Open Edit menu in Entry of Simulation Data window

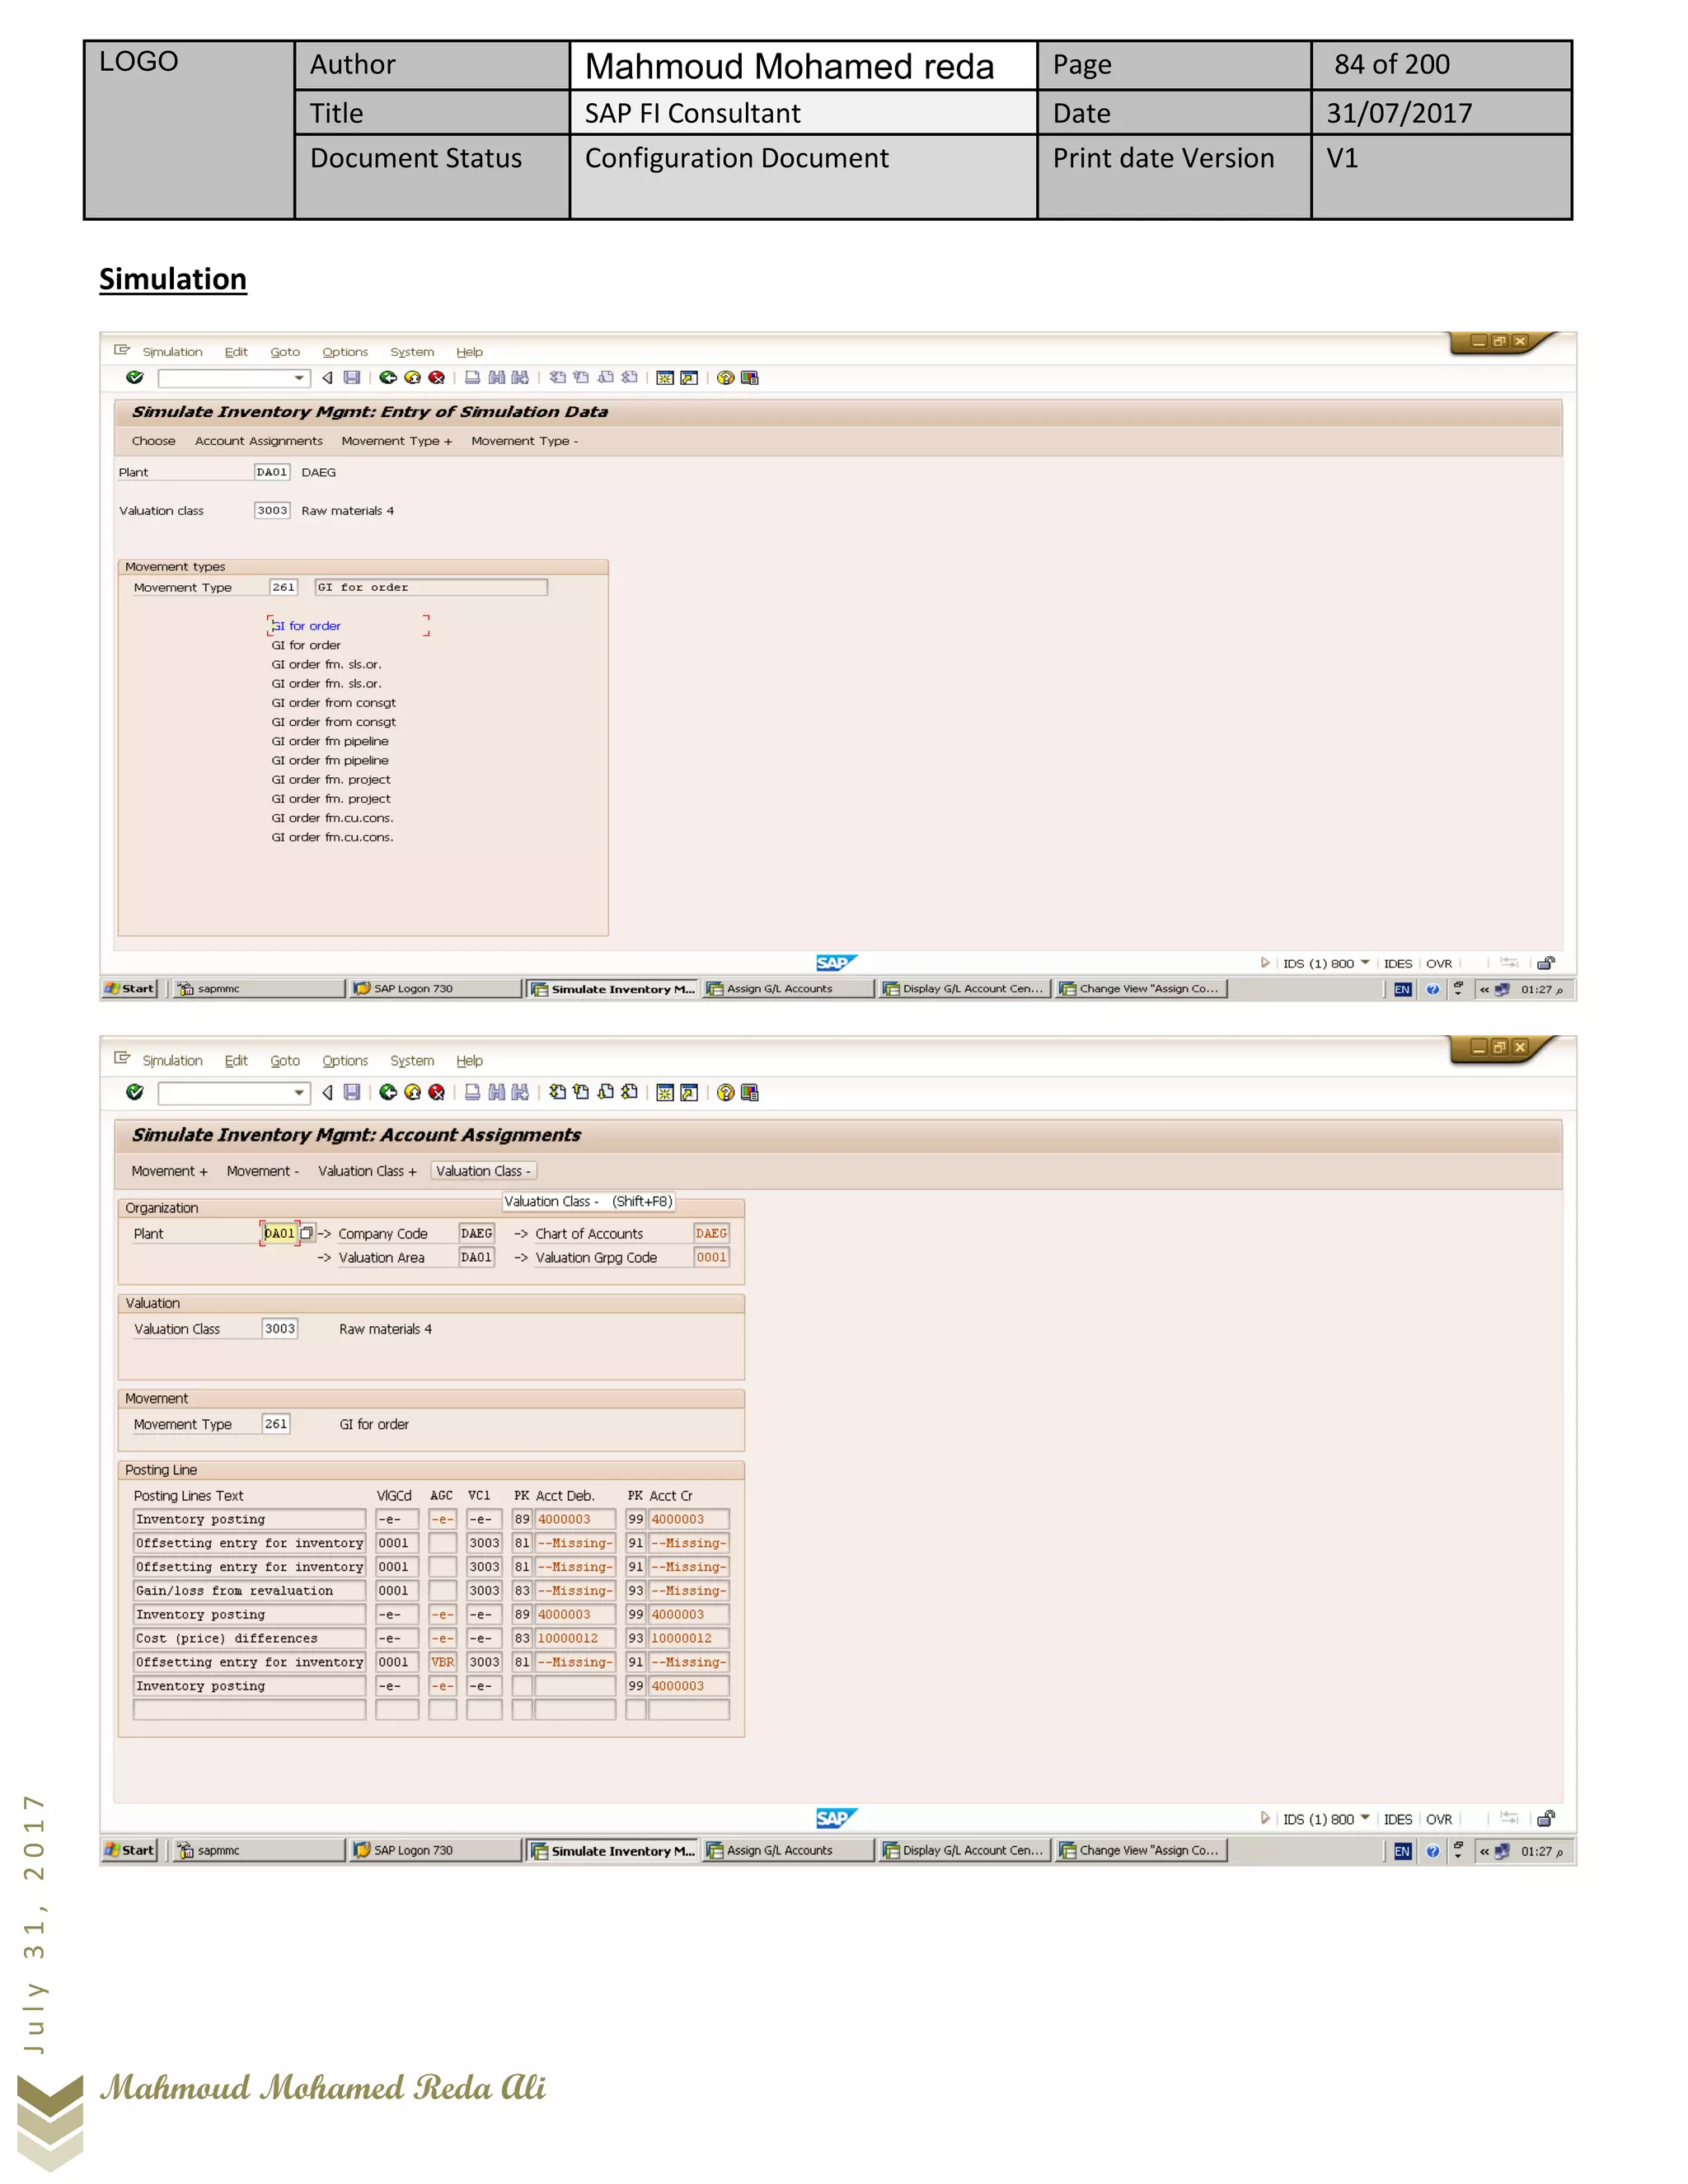236,352
